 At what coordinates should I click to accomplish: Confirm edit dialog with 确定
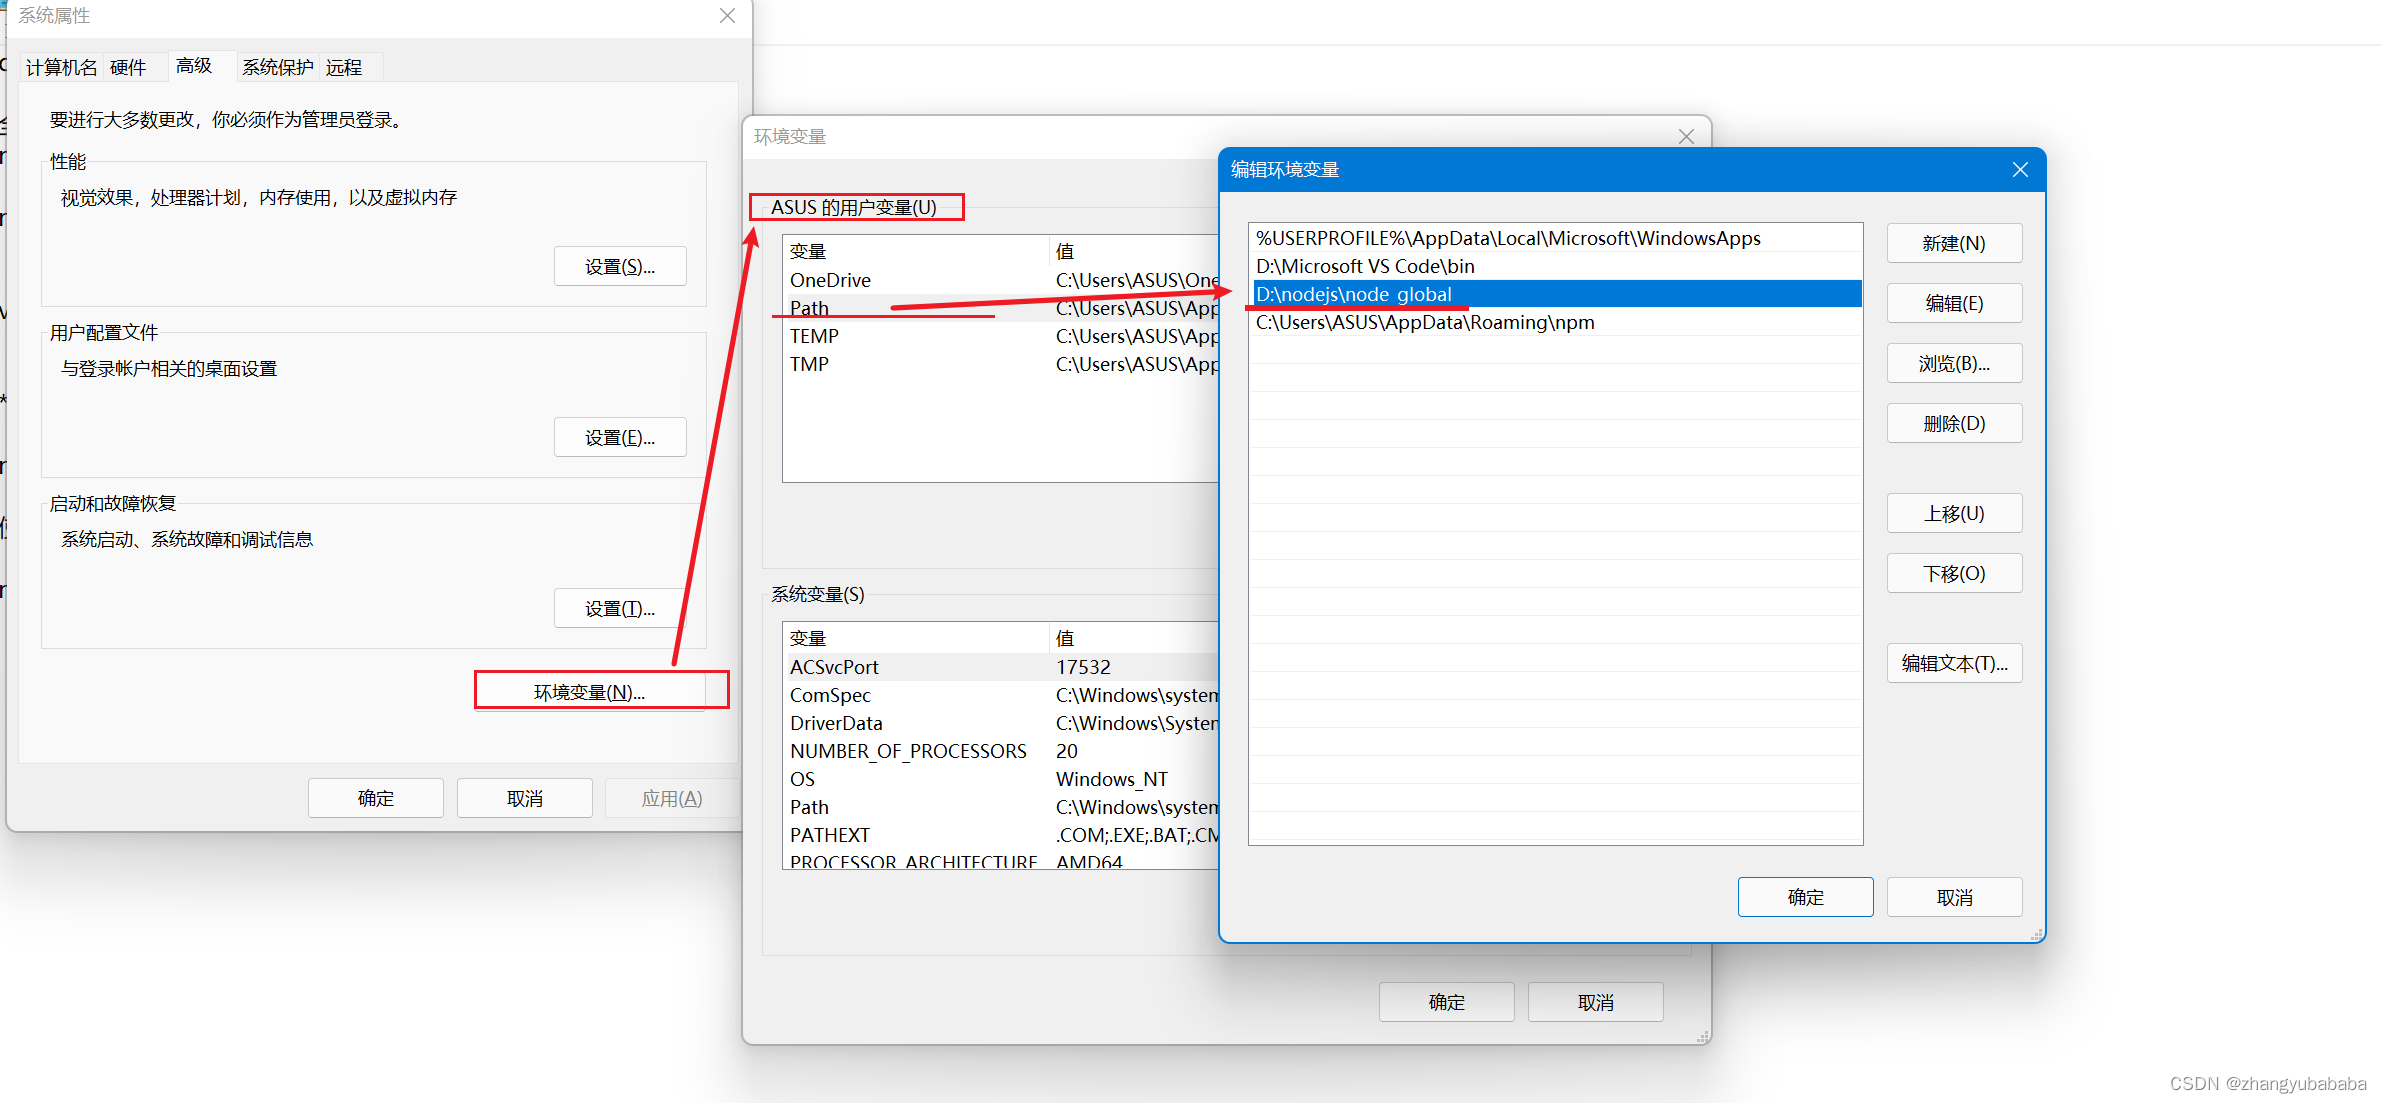pos(1804,898)
